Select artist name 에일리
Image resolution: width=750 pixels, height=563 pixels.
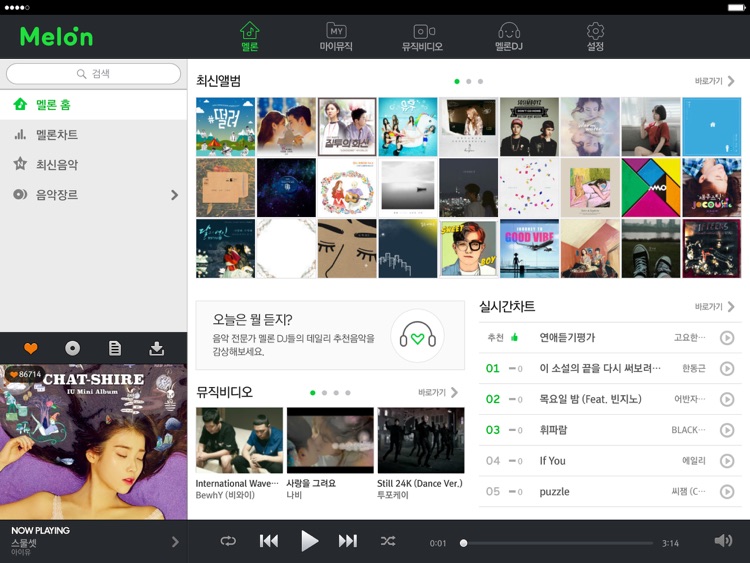point(694,461)
